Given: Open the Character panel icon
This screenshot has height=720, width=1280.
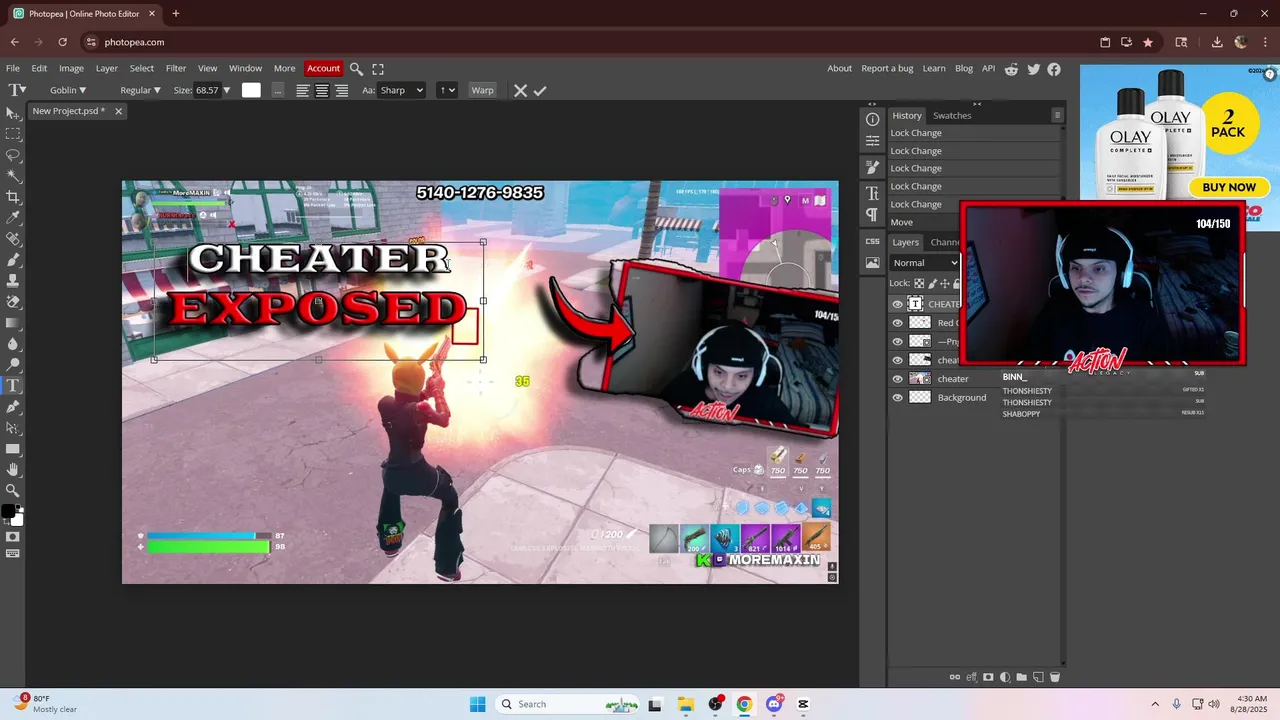Looking at the screenshot, I should click(x=872, y=193).
